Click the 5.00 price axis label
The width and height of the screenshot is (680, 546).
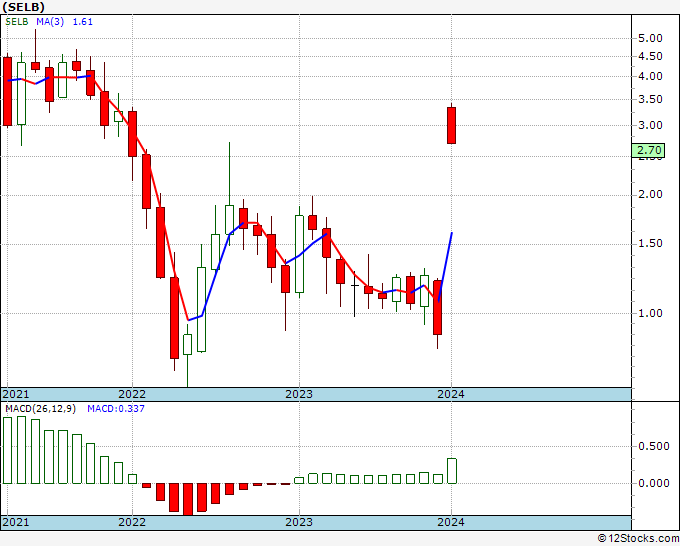coord(651,39)
